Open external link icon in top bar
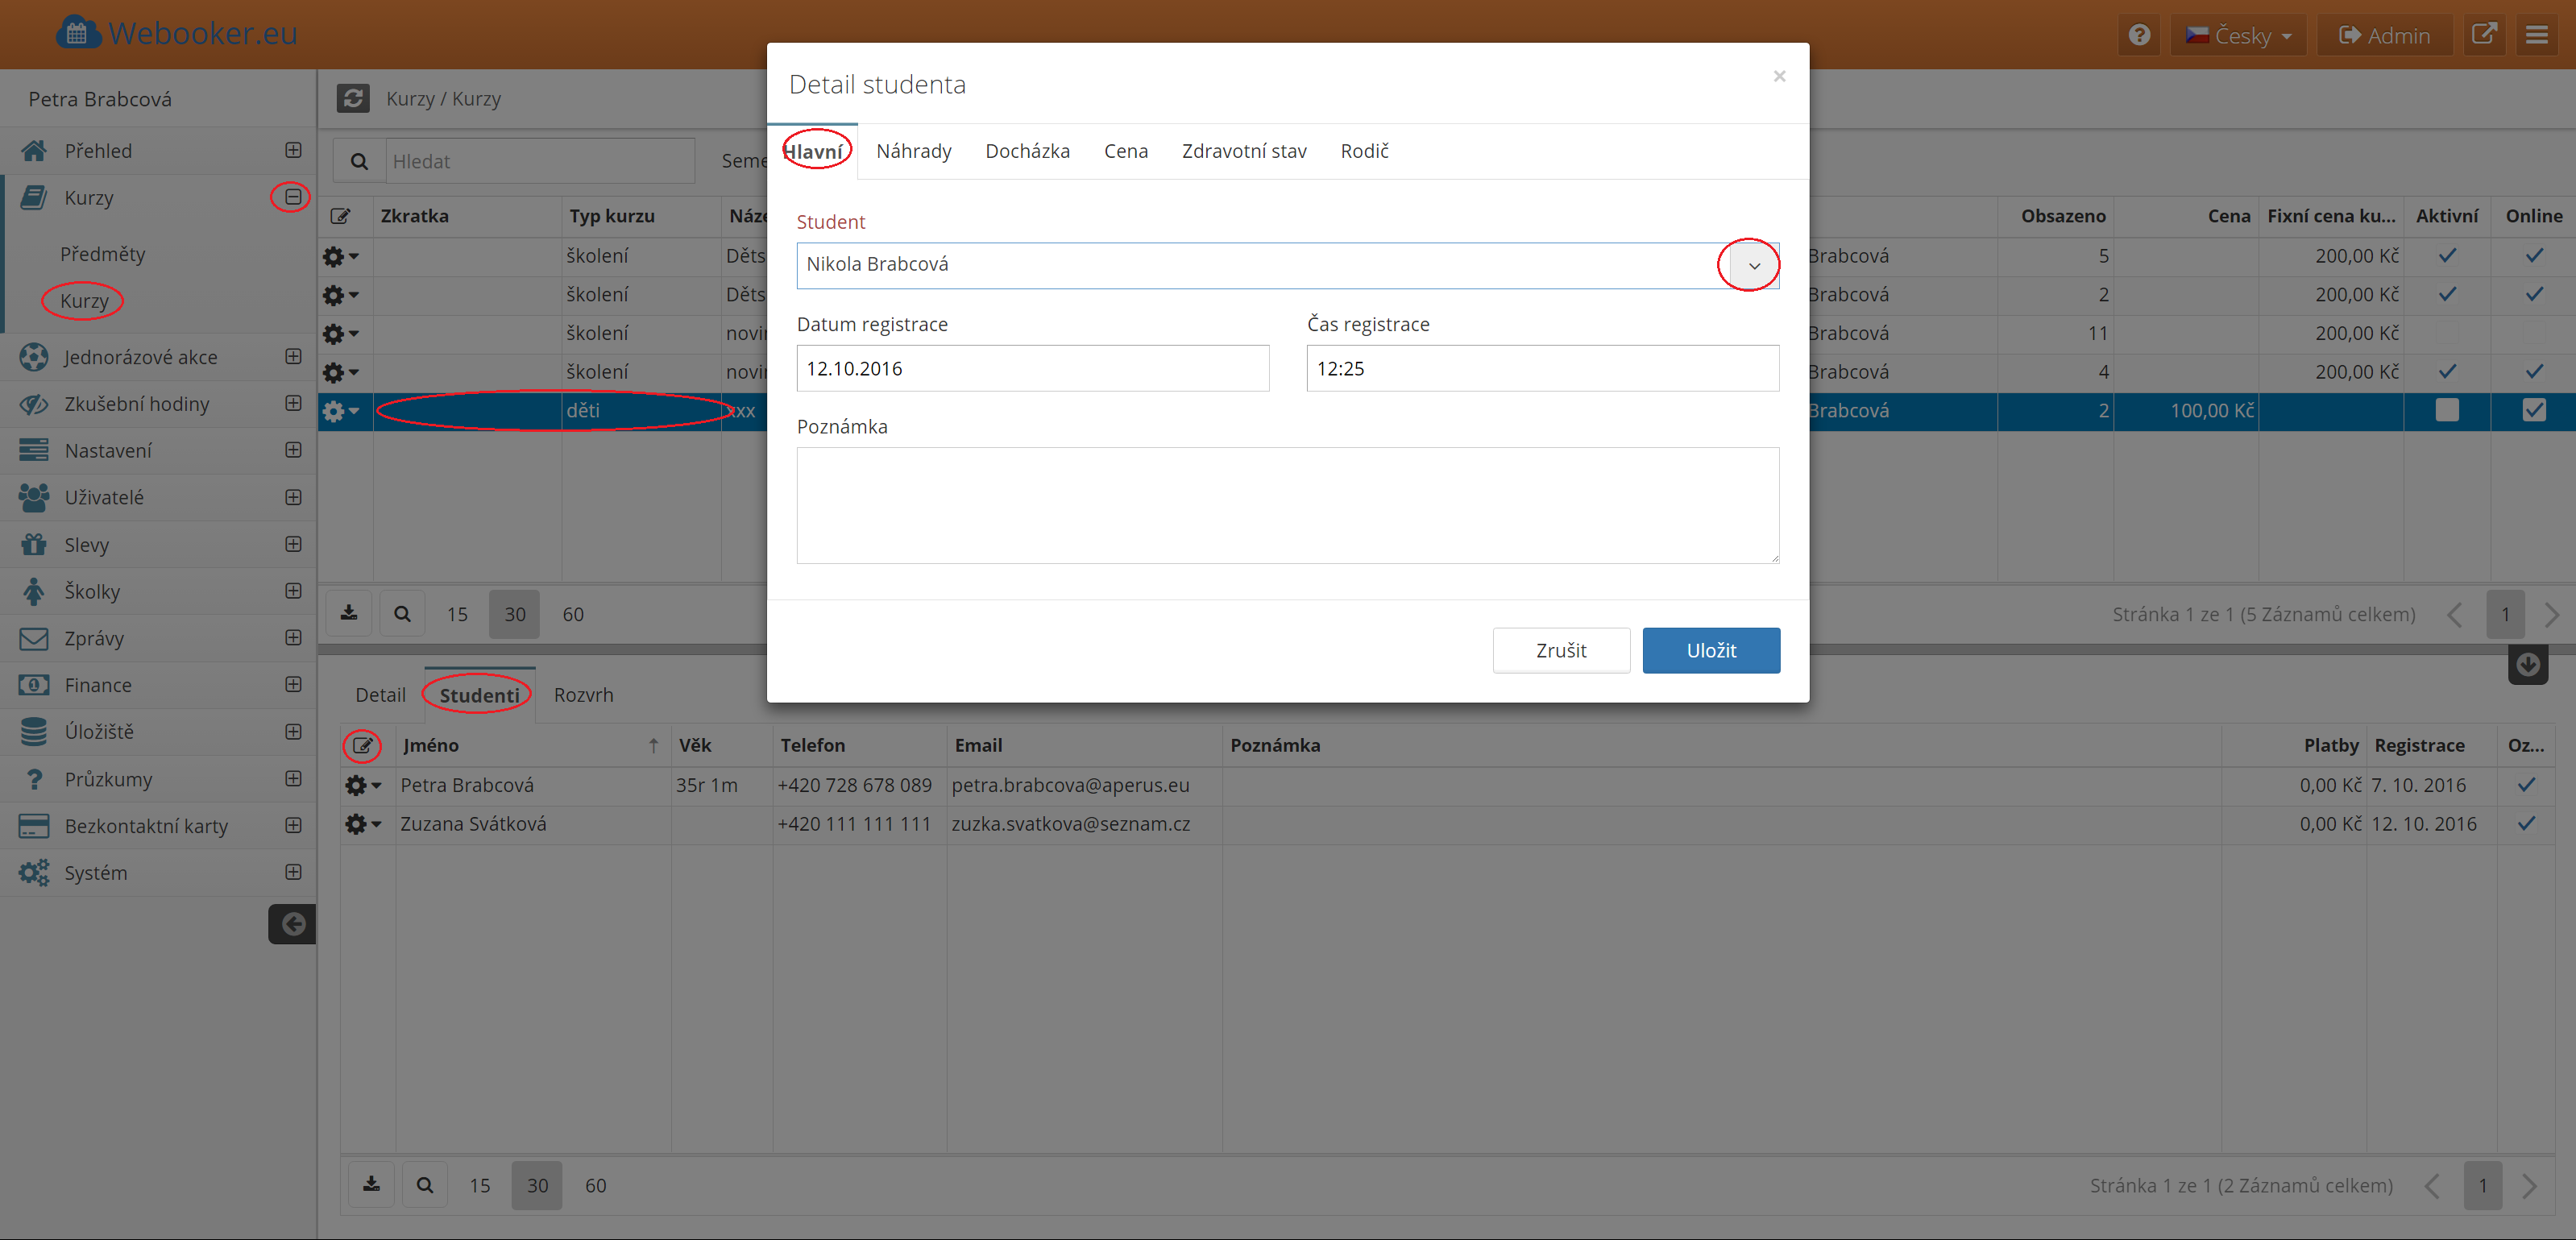The image size is (2576, 1240). [2484, 35]
